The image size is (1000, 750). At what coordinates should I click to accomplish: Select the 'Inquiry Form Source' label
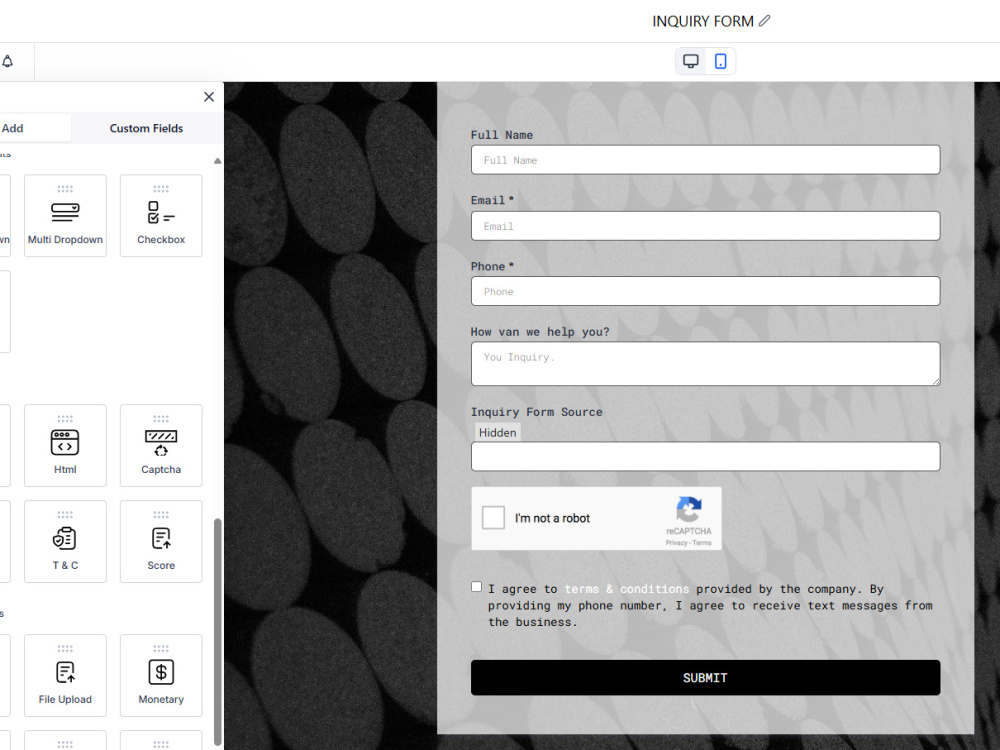[x=536, y=412]
